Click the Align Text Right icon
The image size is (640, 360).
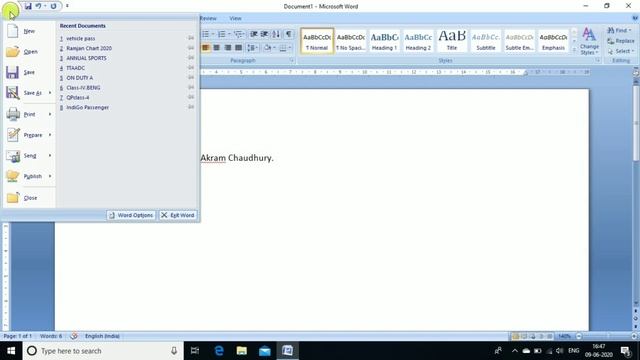228,48
